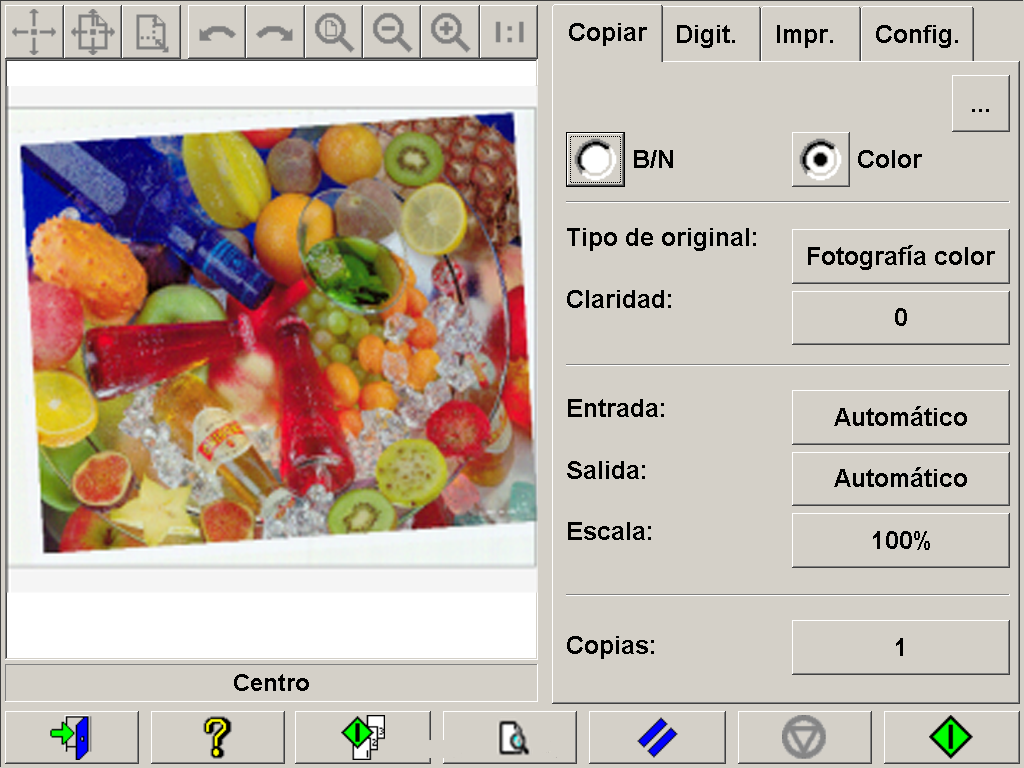Click the Claridad label
1024x768 pixels.
(619, 299)
